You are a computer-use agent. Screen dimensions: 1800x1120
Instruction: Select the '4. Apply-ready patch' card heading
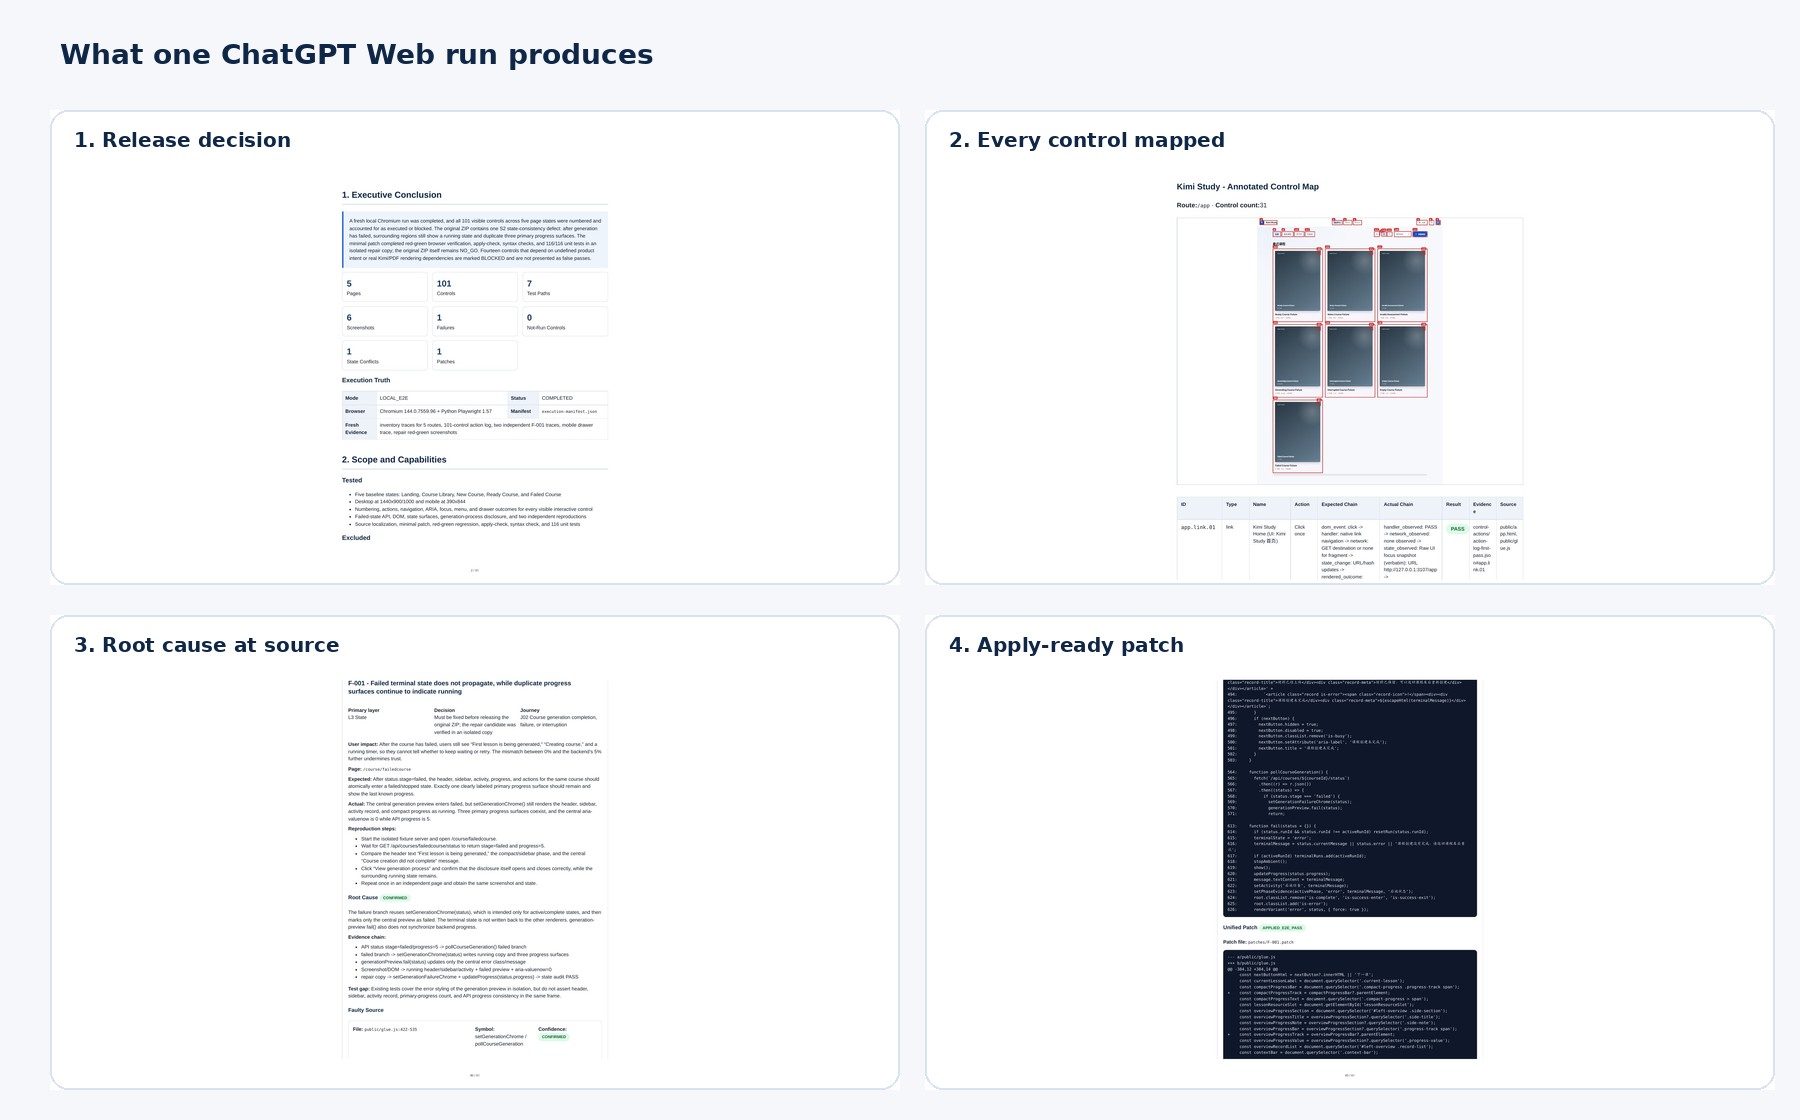(x=1066, y=645)
